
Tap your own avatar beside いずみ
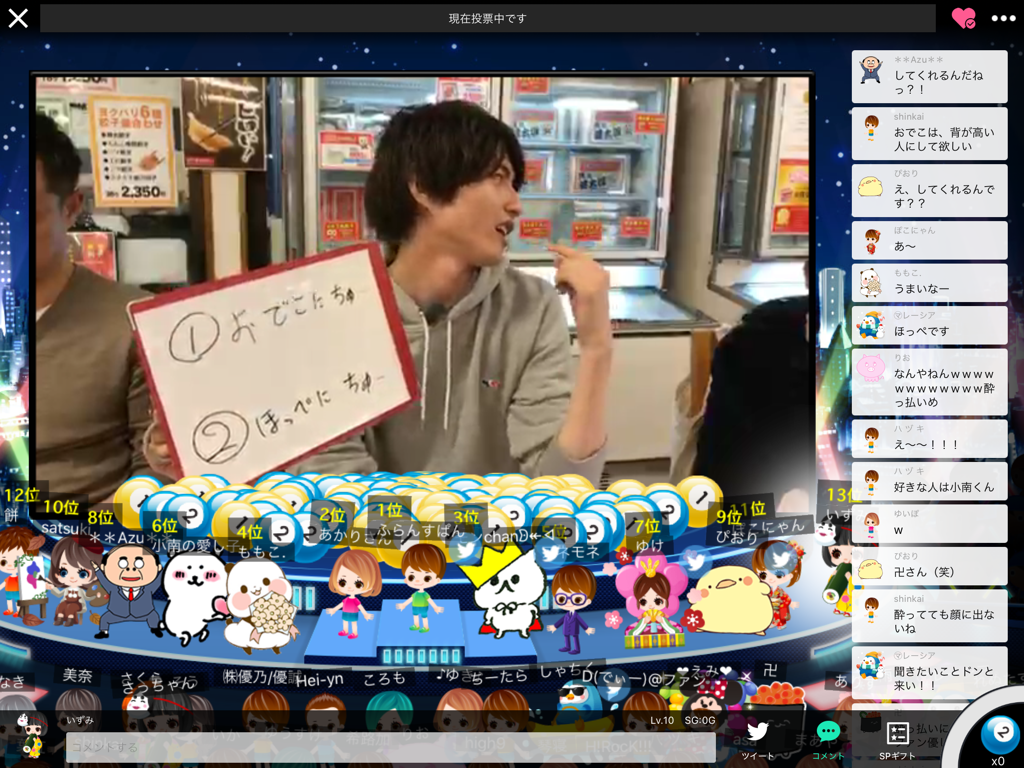coord(31,733)
